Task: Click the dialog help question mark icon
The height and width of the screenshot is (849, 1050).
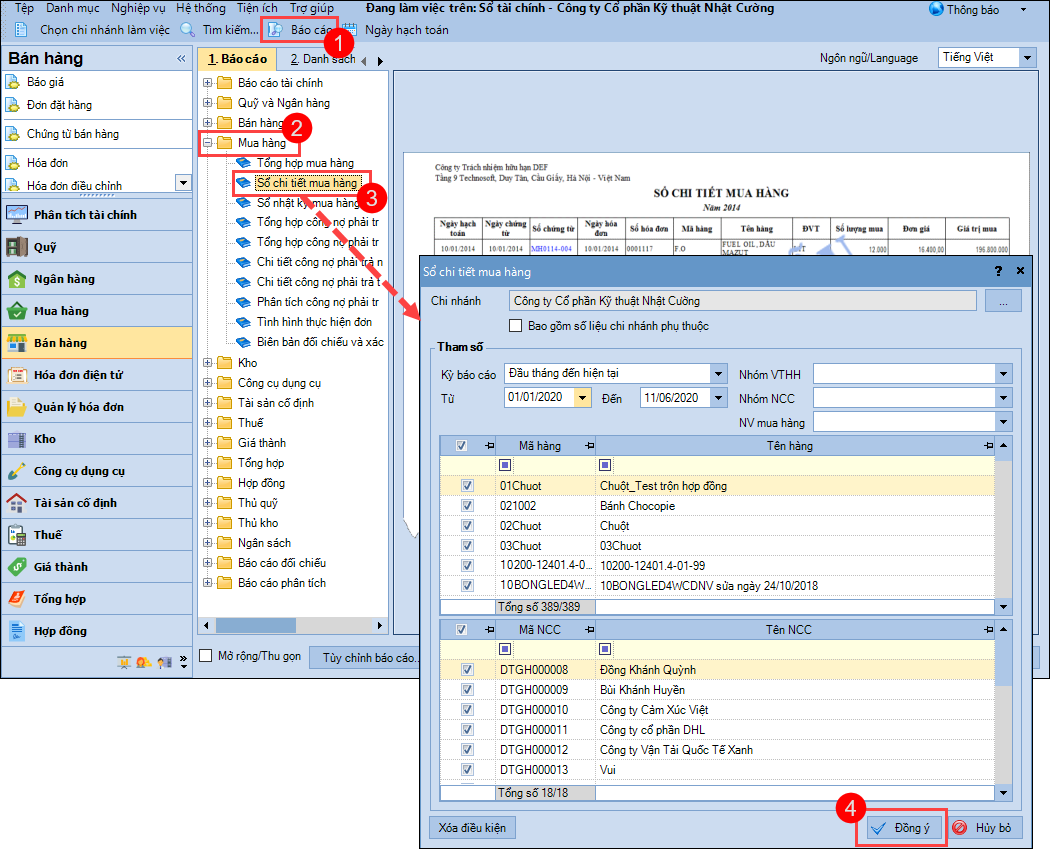Action: click(x=998, y=271)
